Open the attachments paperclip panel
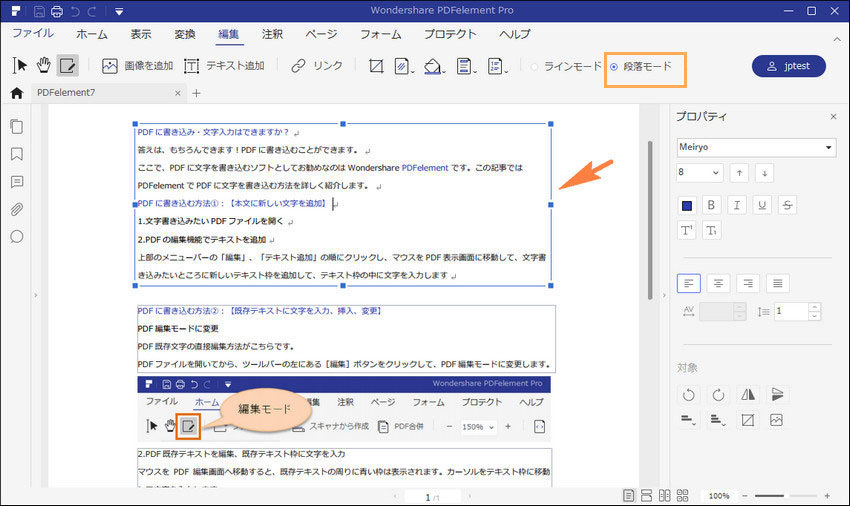Screen dimensions: 850x506 click(17, 209)
